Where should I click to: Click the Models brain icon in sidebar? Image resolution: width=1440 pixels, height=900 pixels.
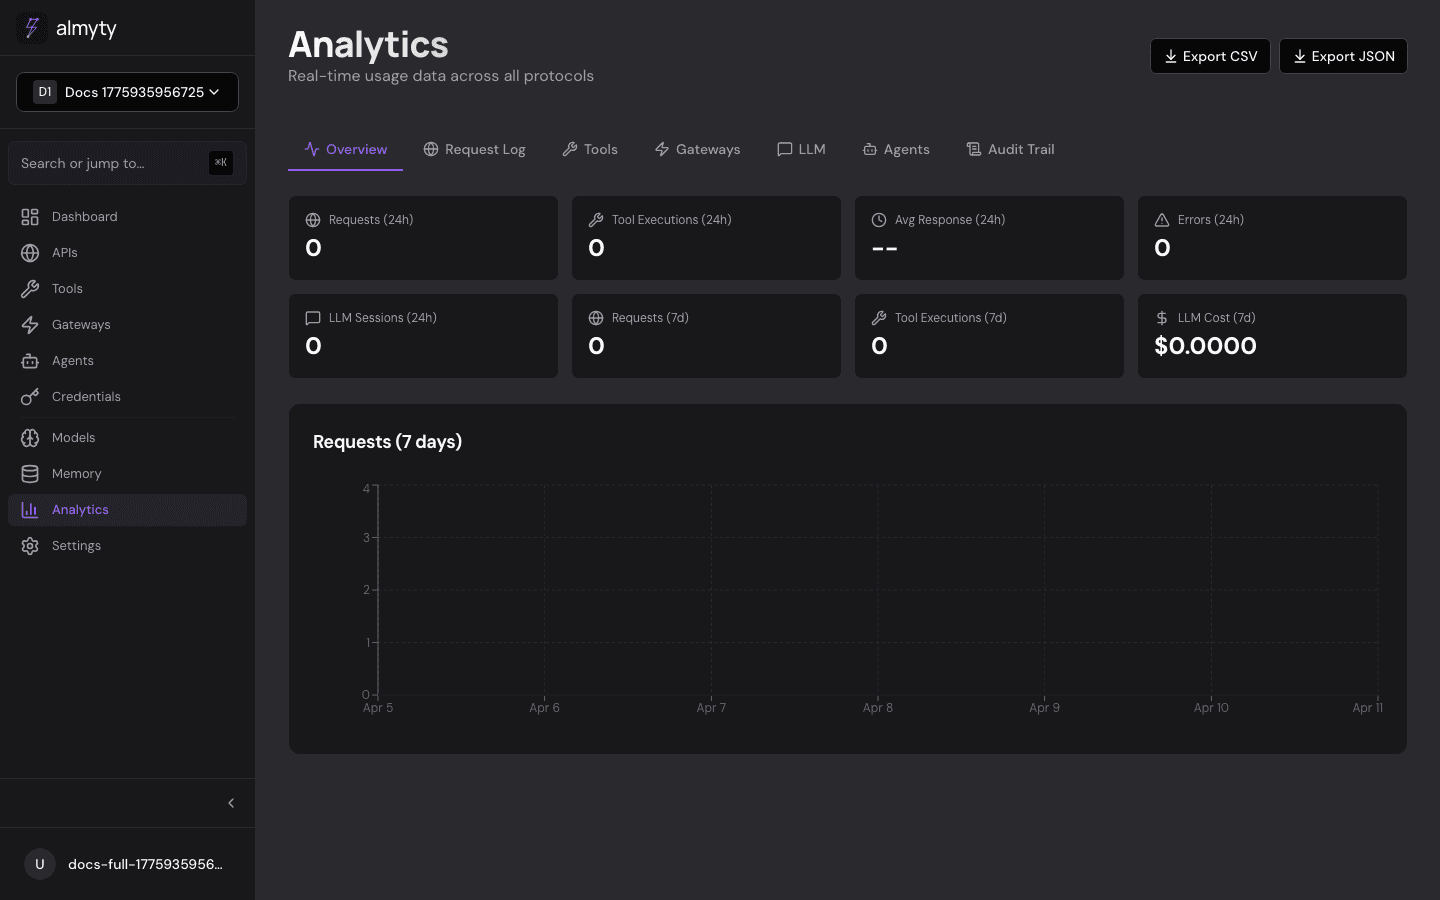click(30, 438)
